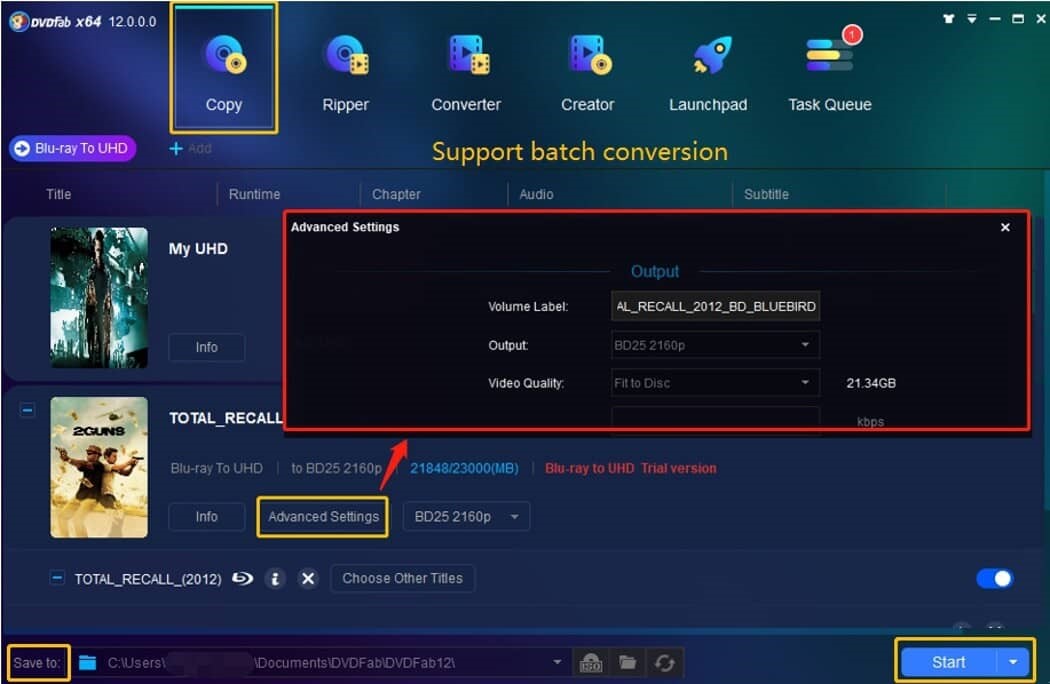
Task: Open the Output dropdown in Advanced Settings
Action: (715, 344)
